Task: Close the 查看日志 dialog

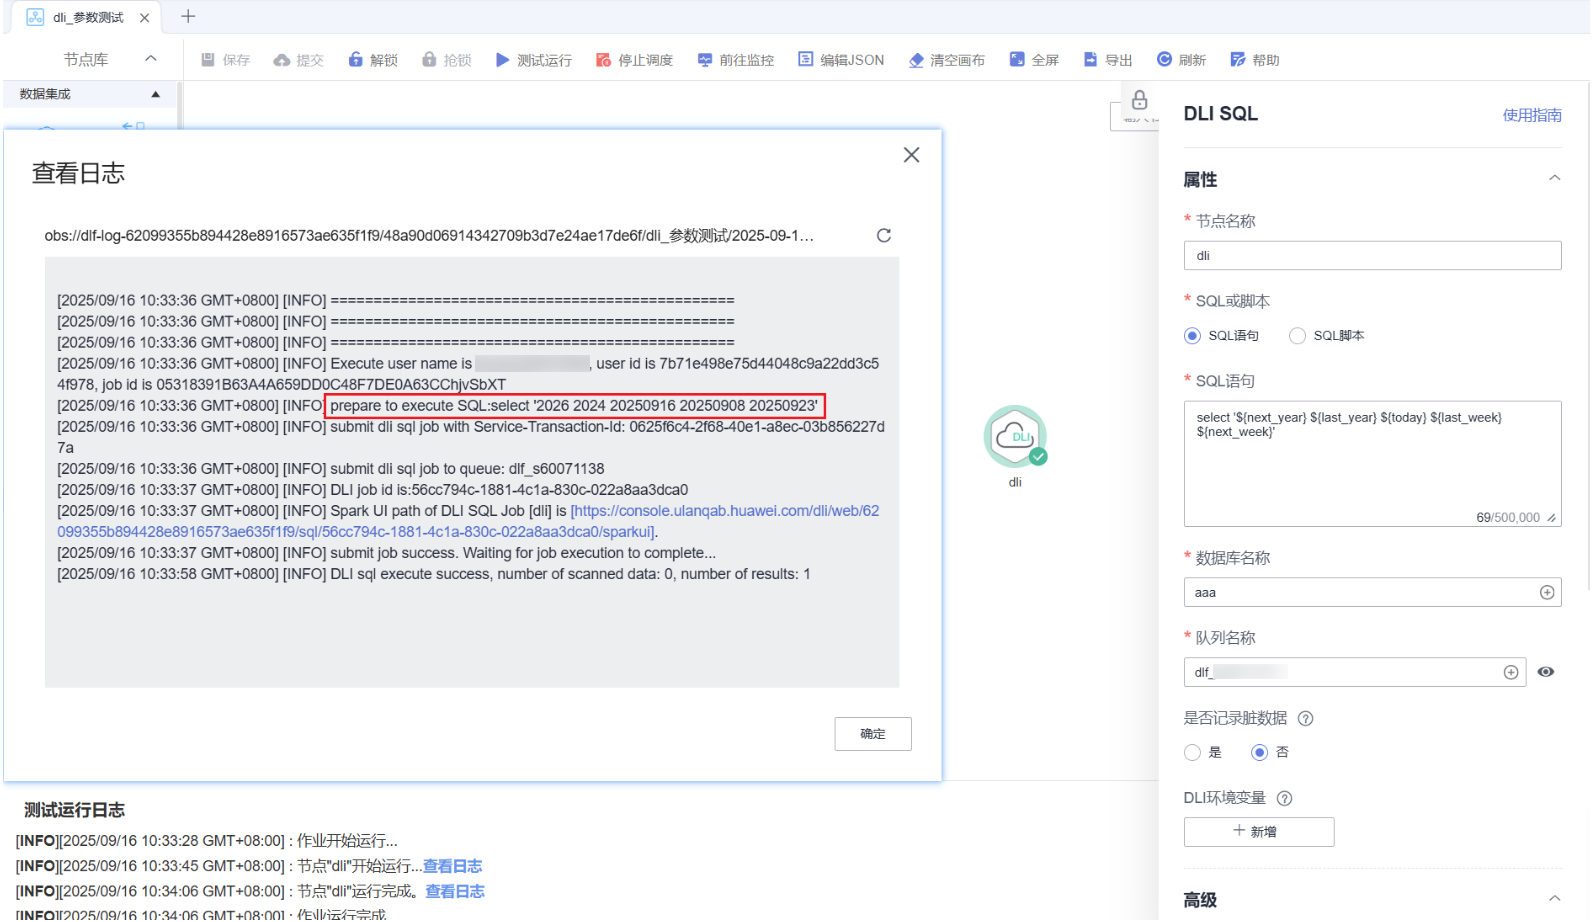Action: (911, 155)
